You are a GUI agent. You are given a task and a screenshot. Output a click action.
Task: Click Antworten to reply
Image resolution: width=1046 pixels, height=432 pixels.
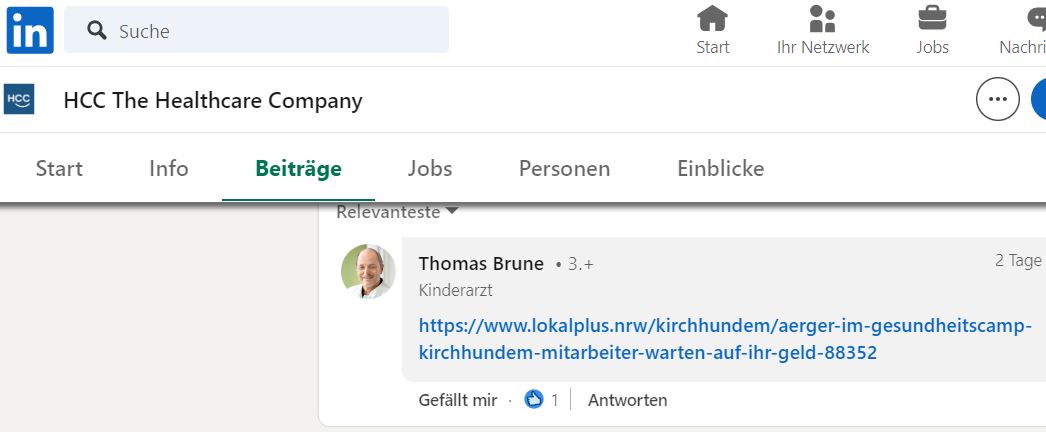point(627,400)
